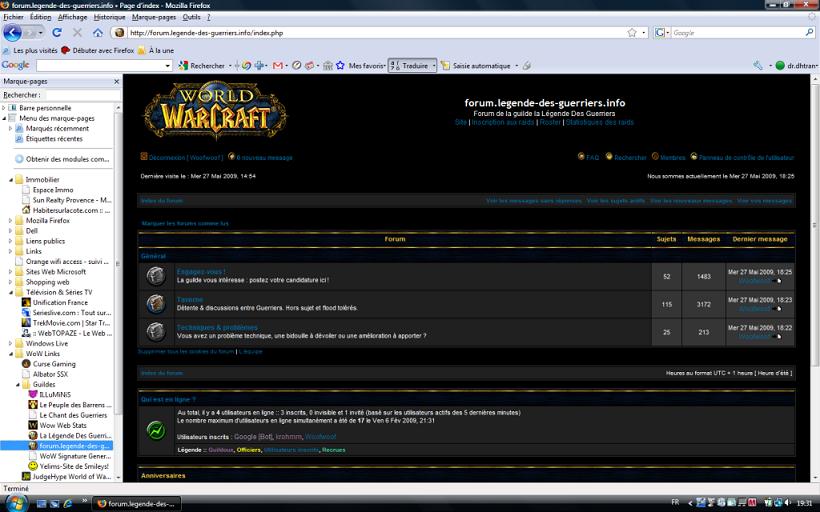Image resolution: width=820 pixels, height=512 pixels.
Task: Close the Marque-pages sidebar panel
Action: [x=116, y=81]
